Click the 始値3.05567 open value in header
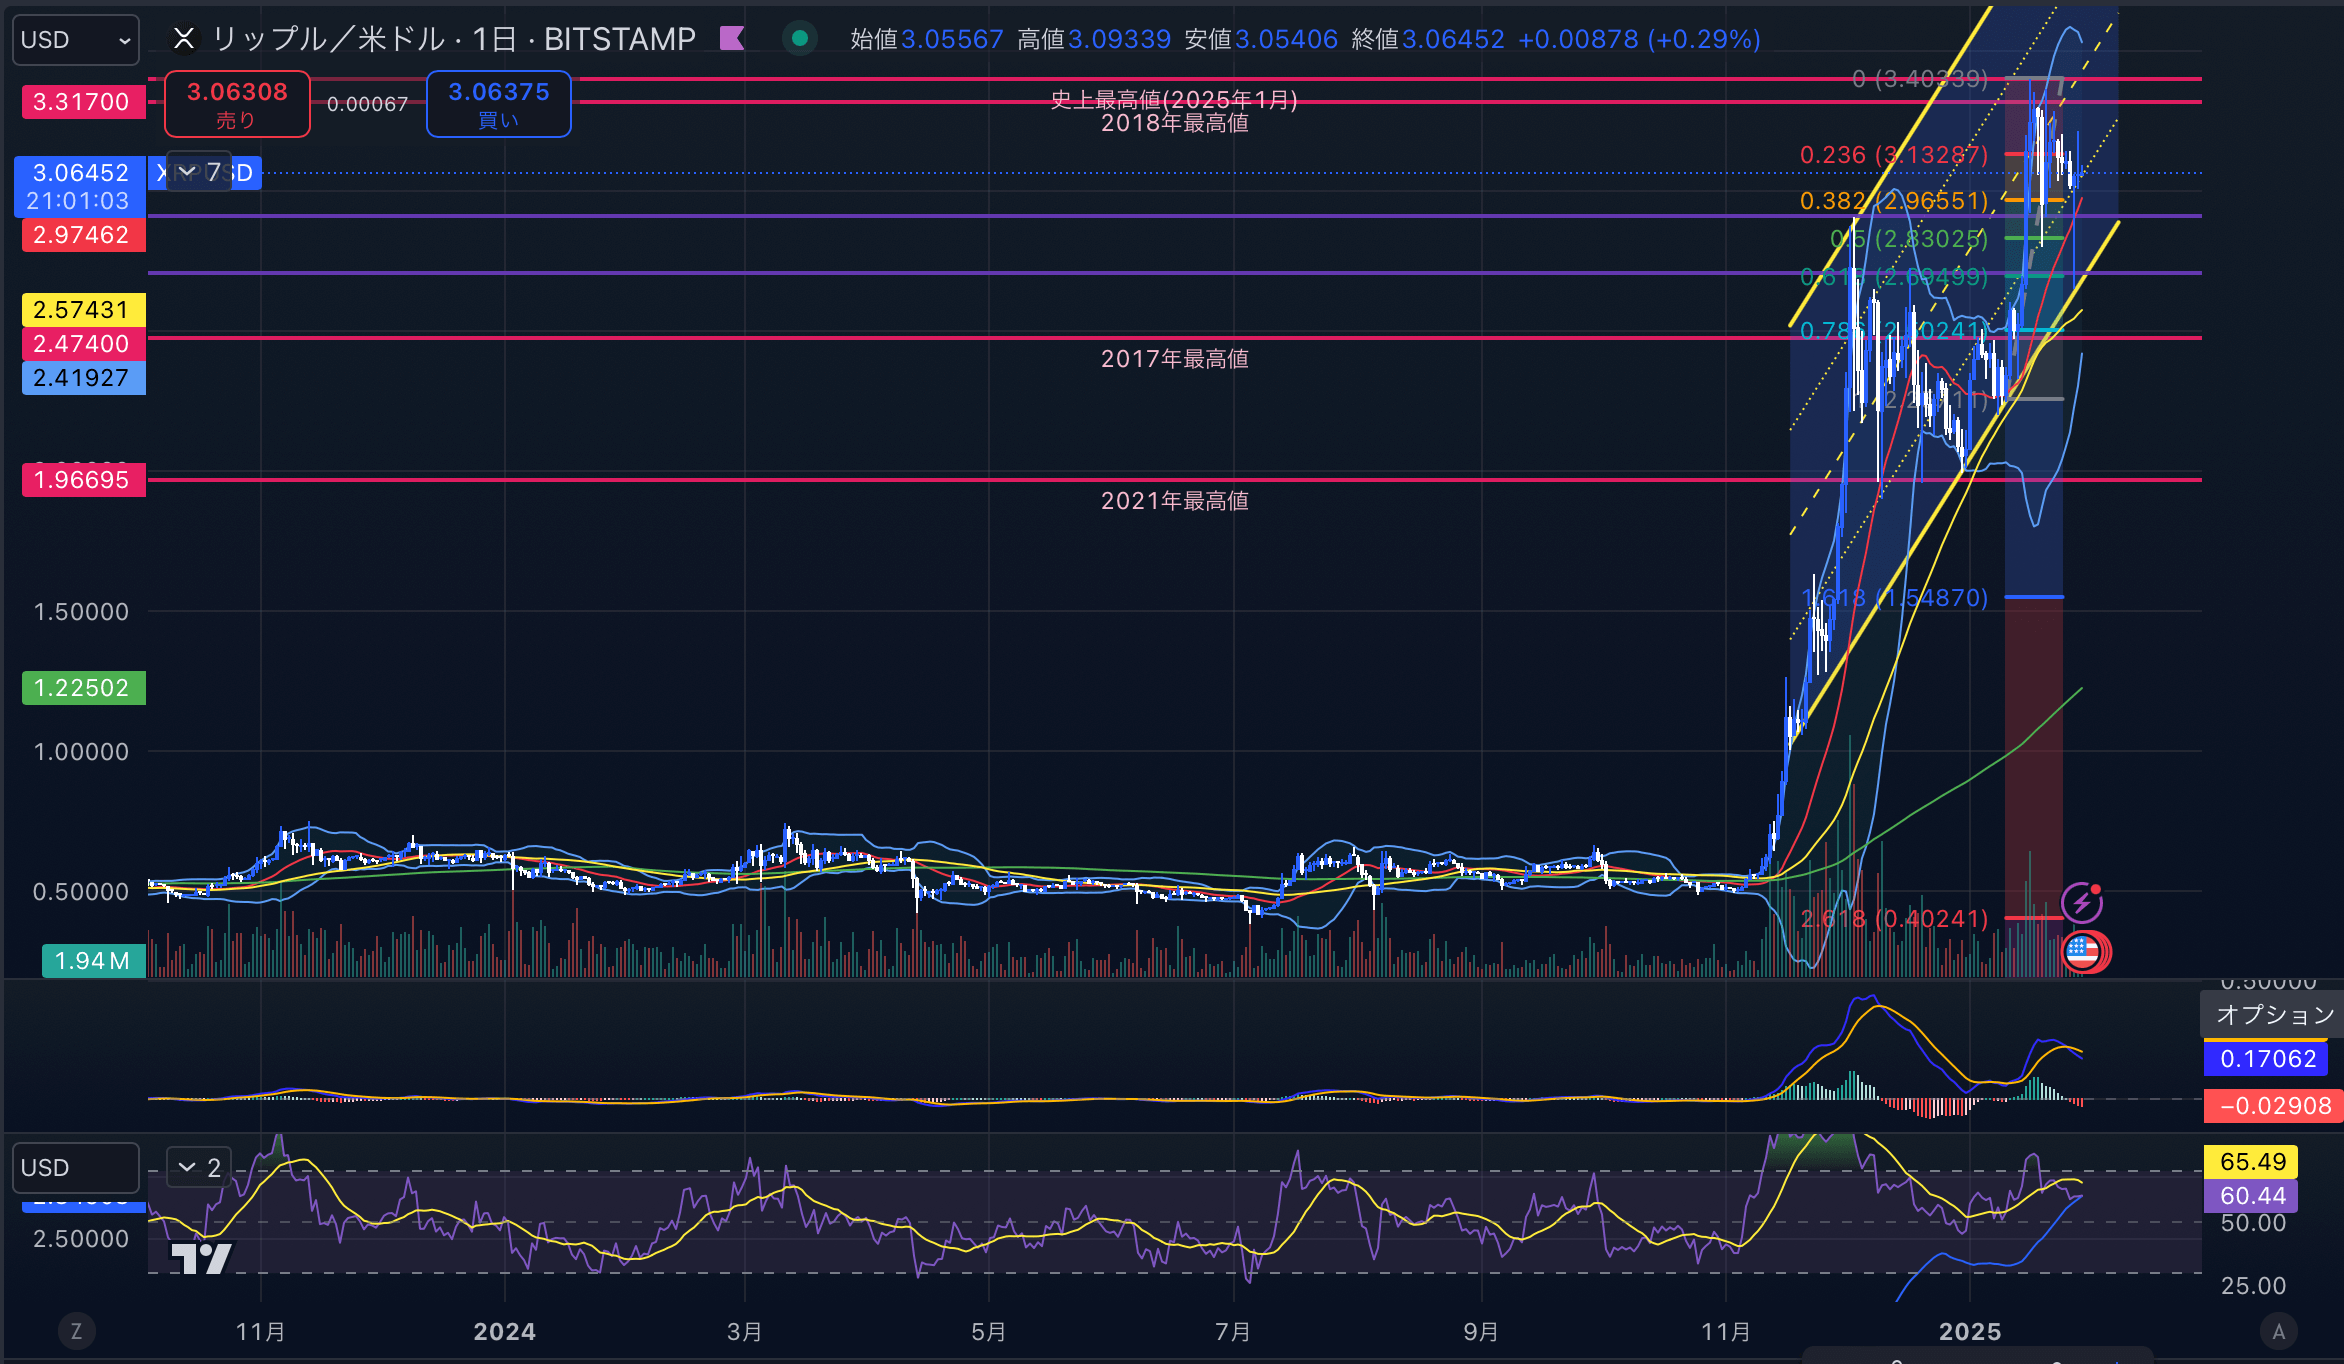This screenshot has width=2344, height=1364. pyautogui.click(x=927, y=39)
